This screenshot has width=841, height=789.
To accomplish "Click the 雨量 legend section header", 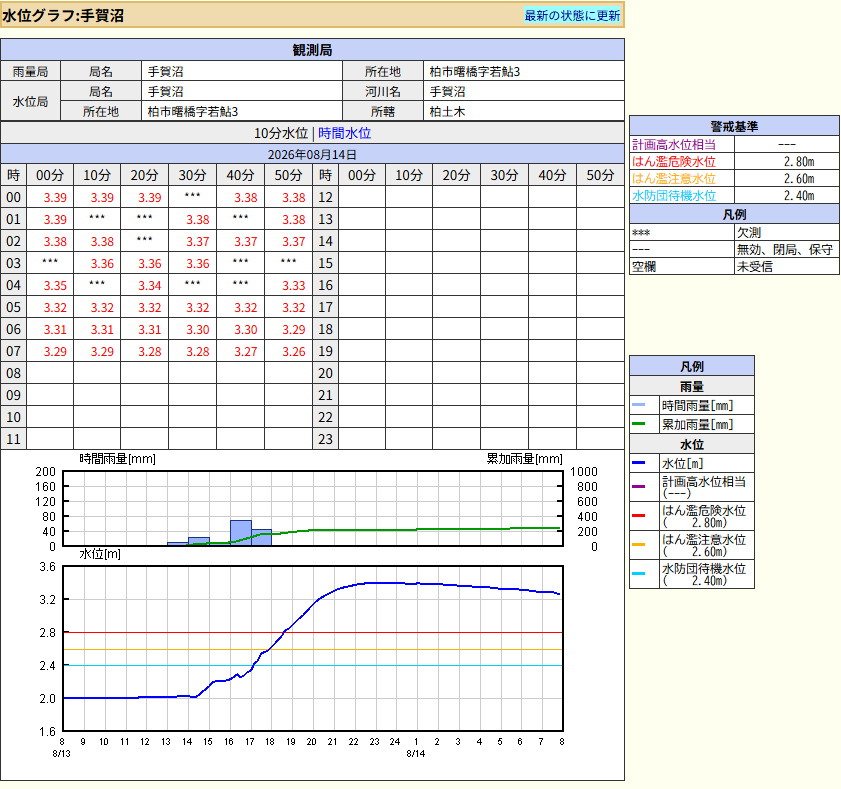I will (692, 386).
